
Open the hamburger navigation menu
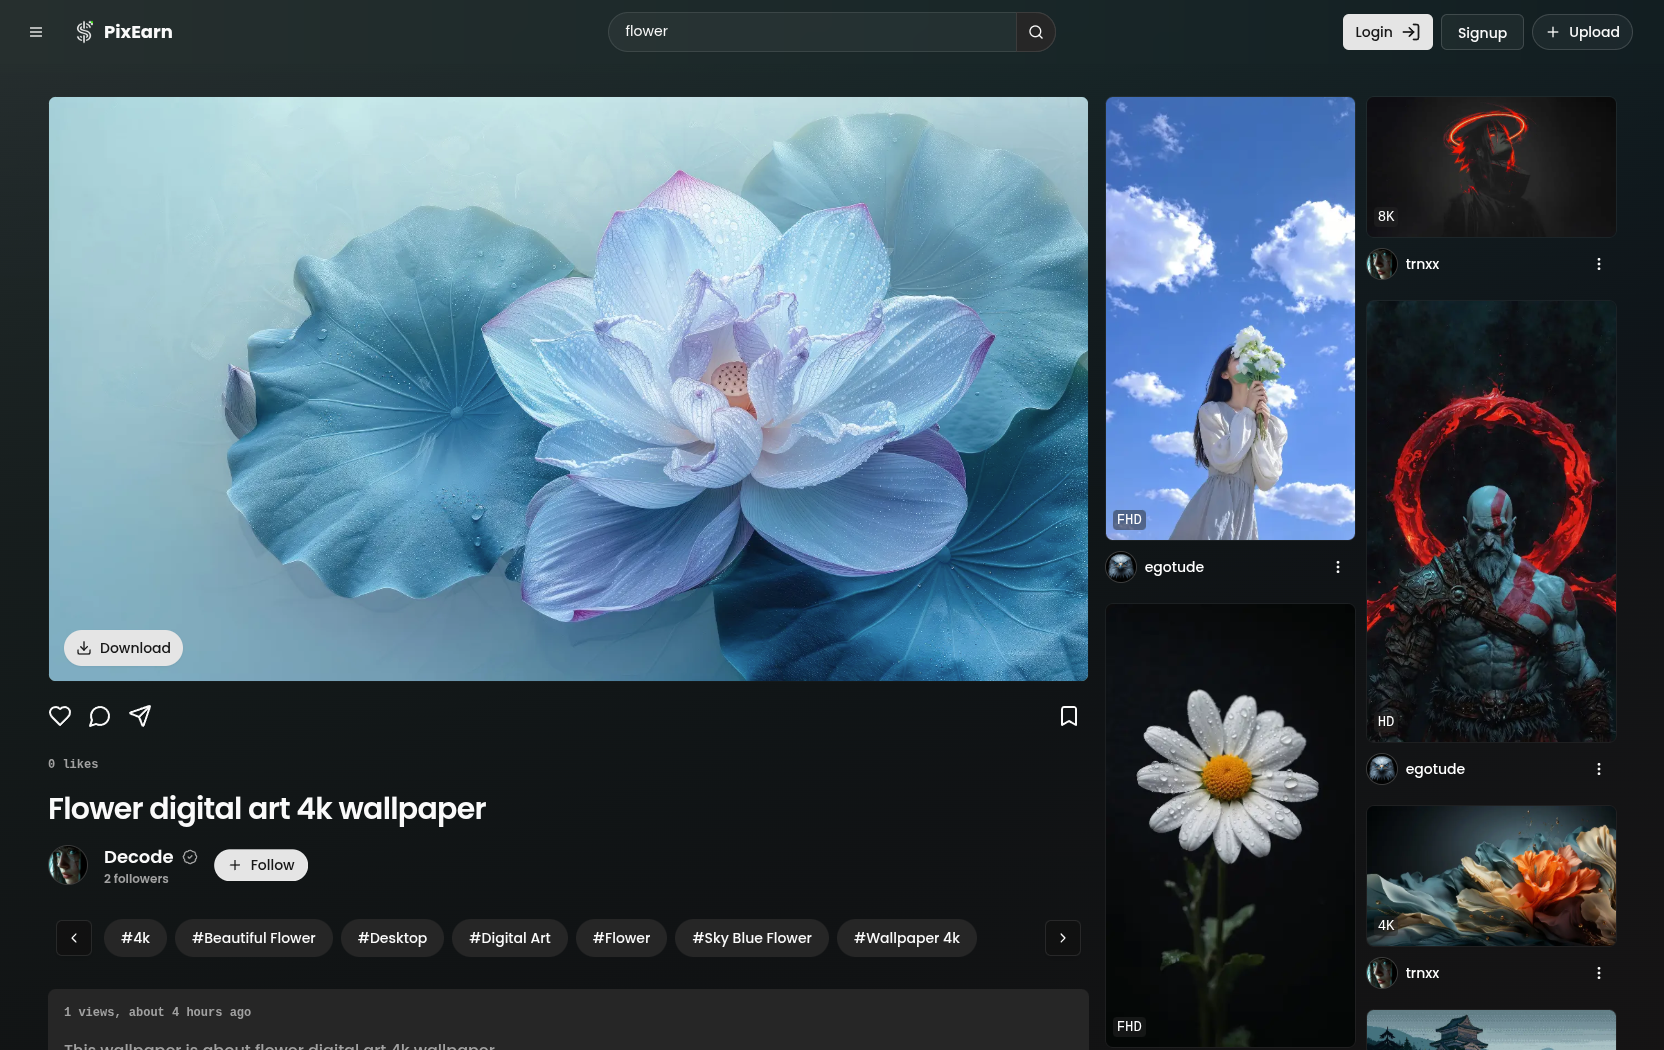35,31
